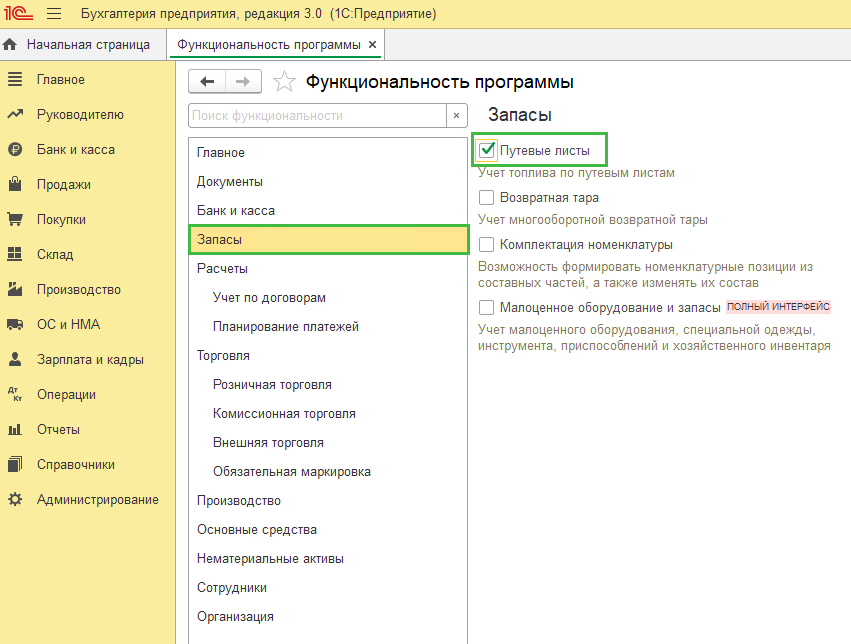The height and width of the screenshot is (644, 851).
Task: Select Производство in the functionality list
Action: click(x=328, y=501)
